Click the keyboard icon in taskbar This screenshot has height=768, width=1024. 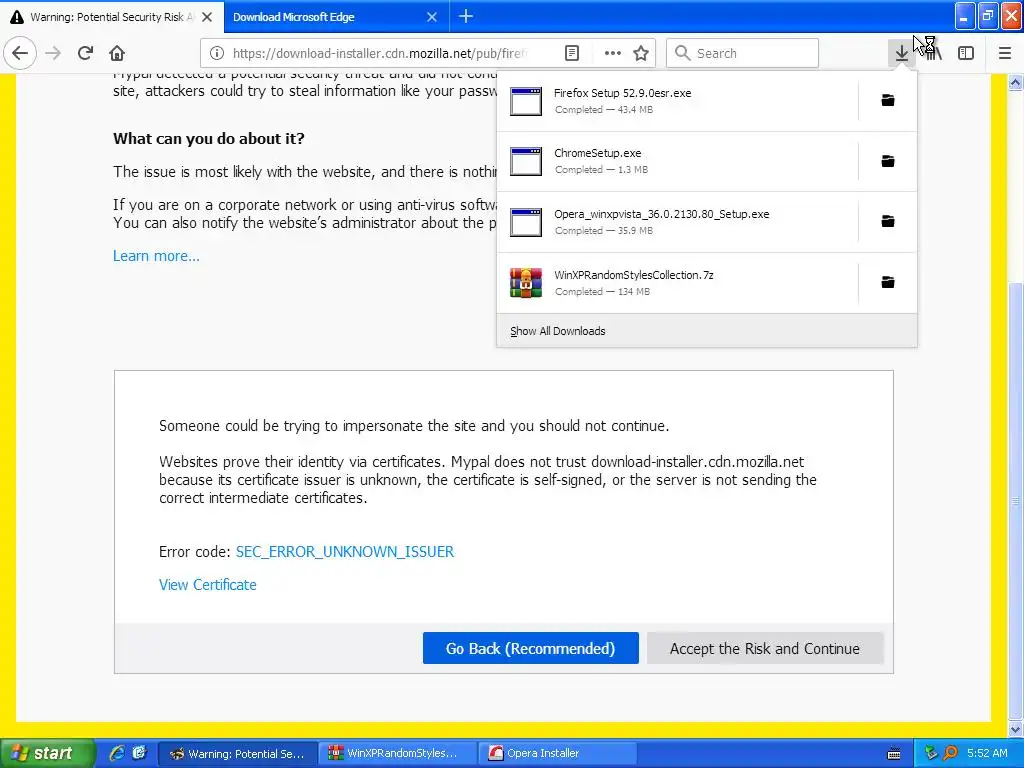point(894,754)
